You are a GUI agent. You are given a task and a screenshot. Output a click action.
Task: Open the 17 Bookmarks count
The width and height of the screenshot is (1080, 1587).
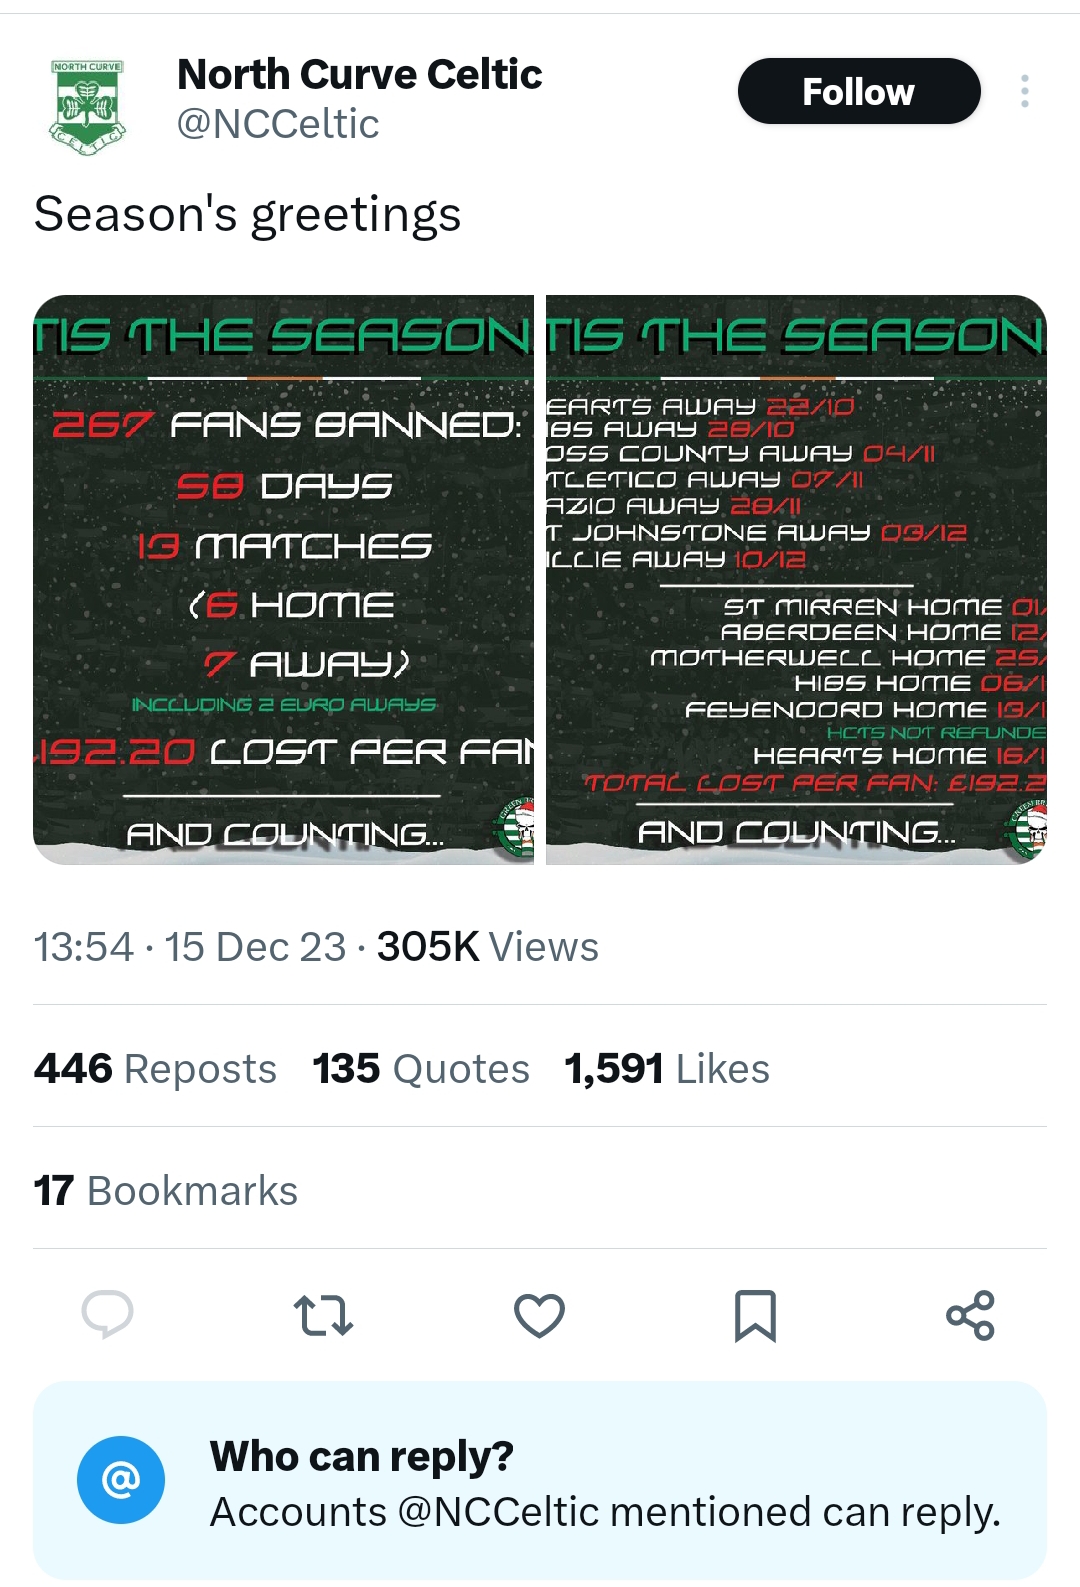(x=166, y=1190)
